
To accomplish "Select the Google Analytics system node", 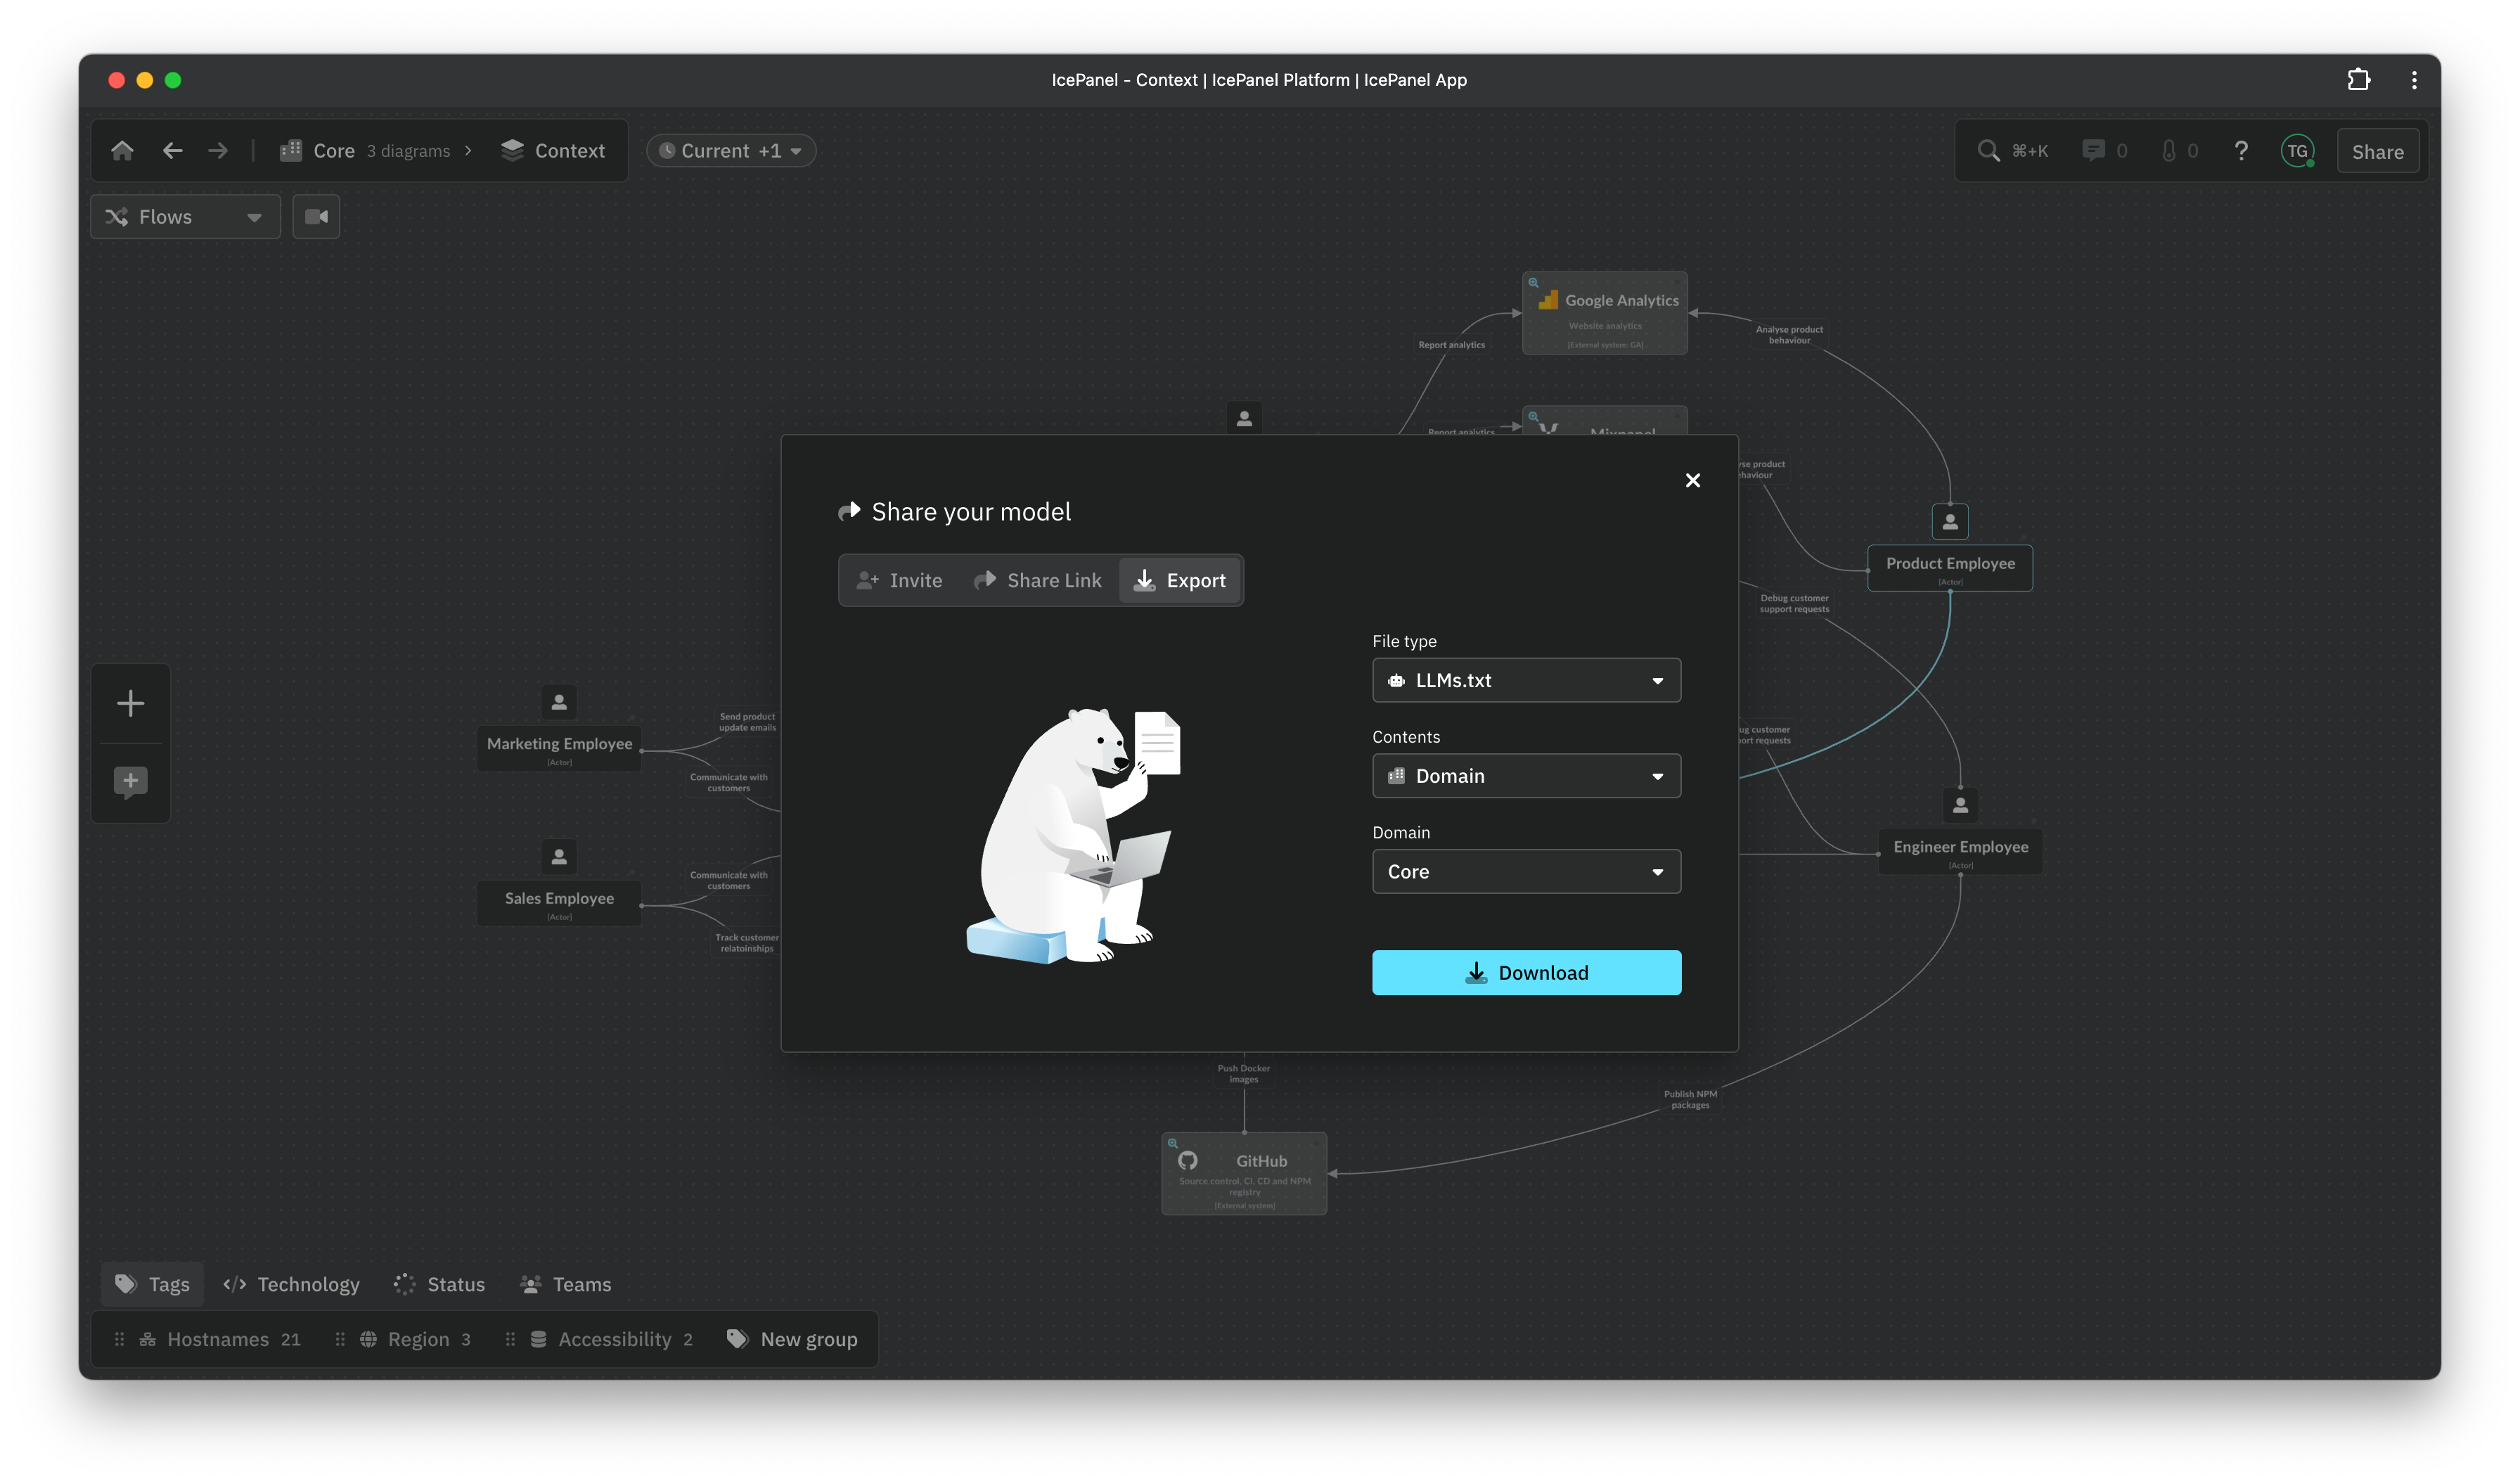I will click(1604, 313).
